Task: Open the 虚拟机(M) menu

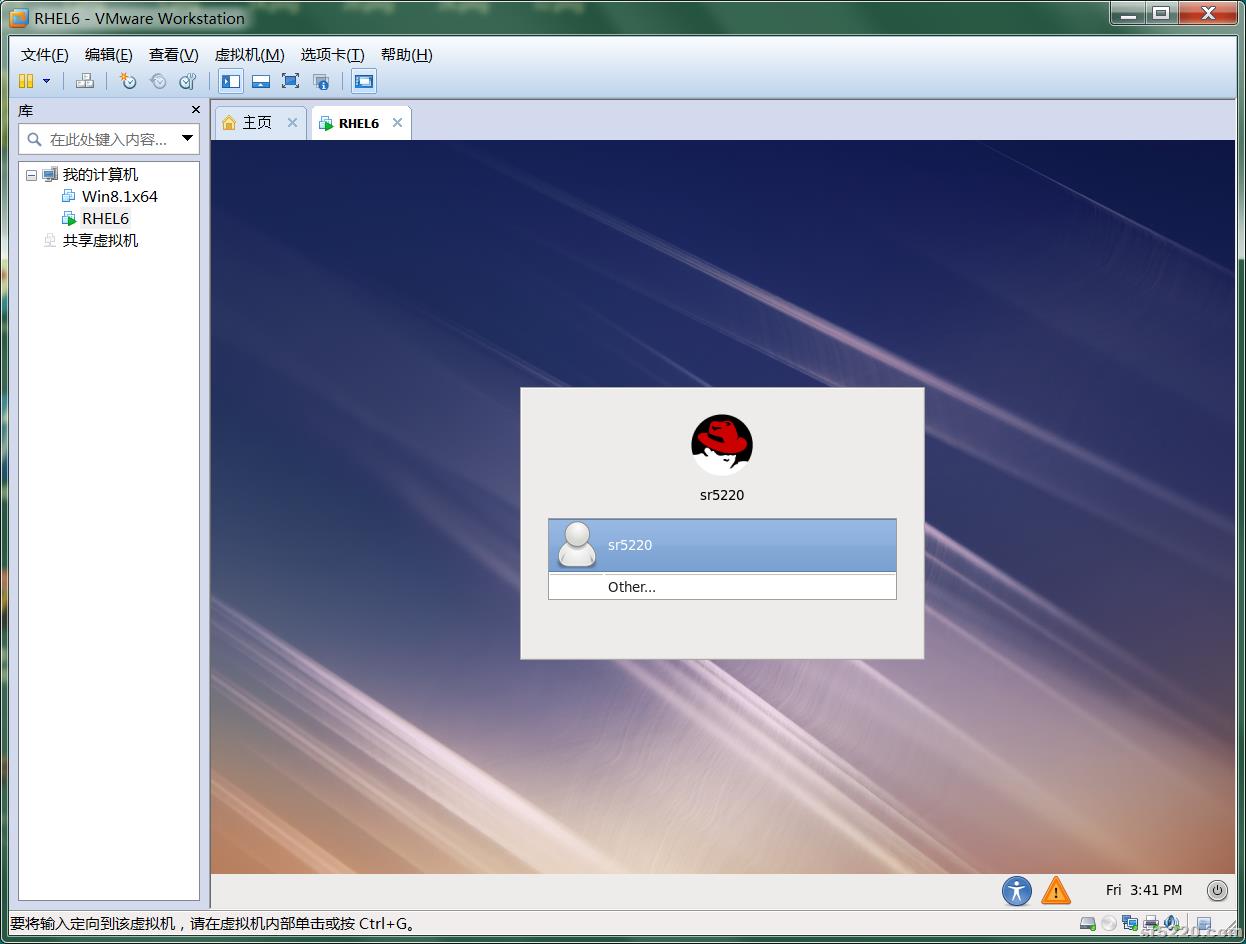Action: [250, 55]
